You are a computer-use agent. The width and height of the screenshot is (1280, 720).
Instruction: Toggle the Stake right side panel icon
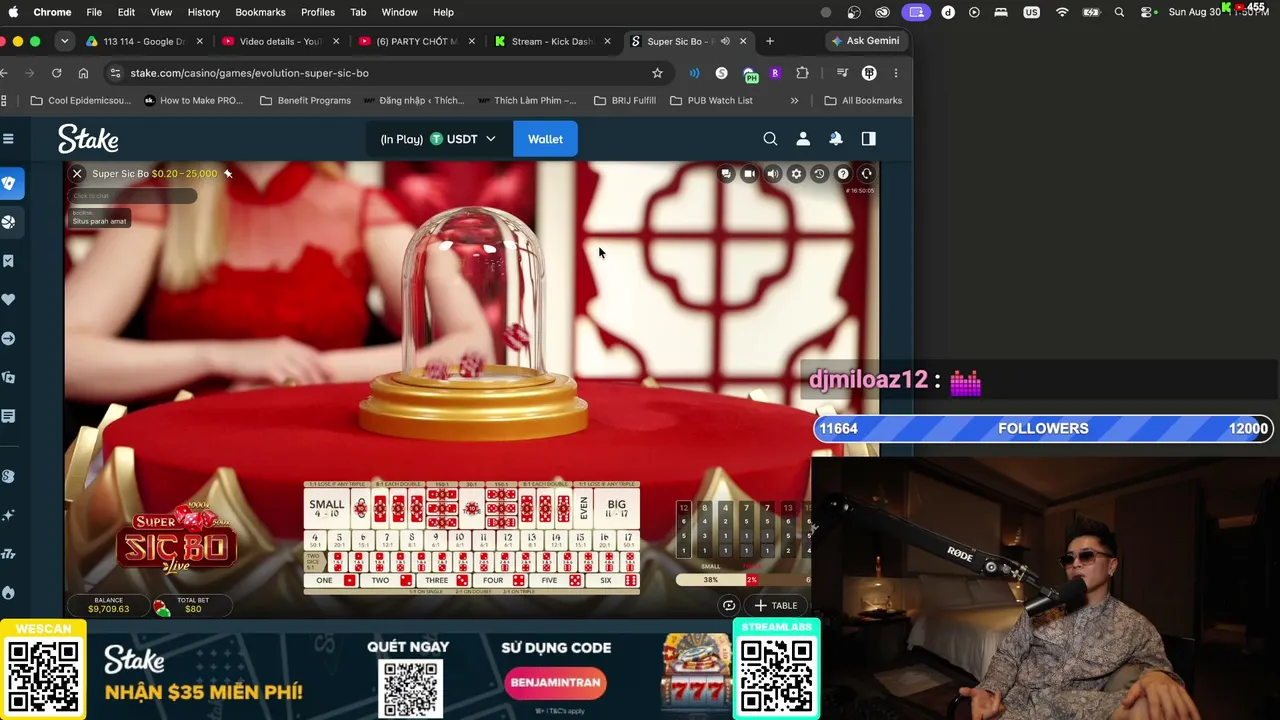(868, 139)
